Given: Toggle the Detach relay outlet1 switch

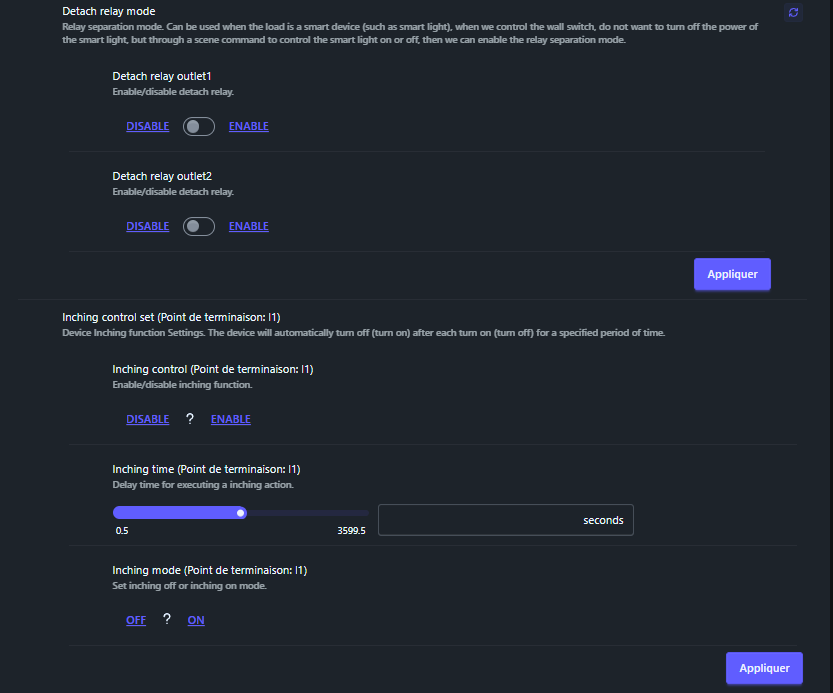Looking at the screenshot, I should 199,127.
